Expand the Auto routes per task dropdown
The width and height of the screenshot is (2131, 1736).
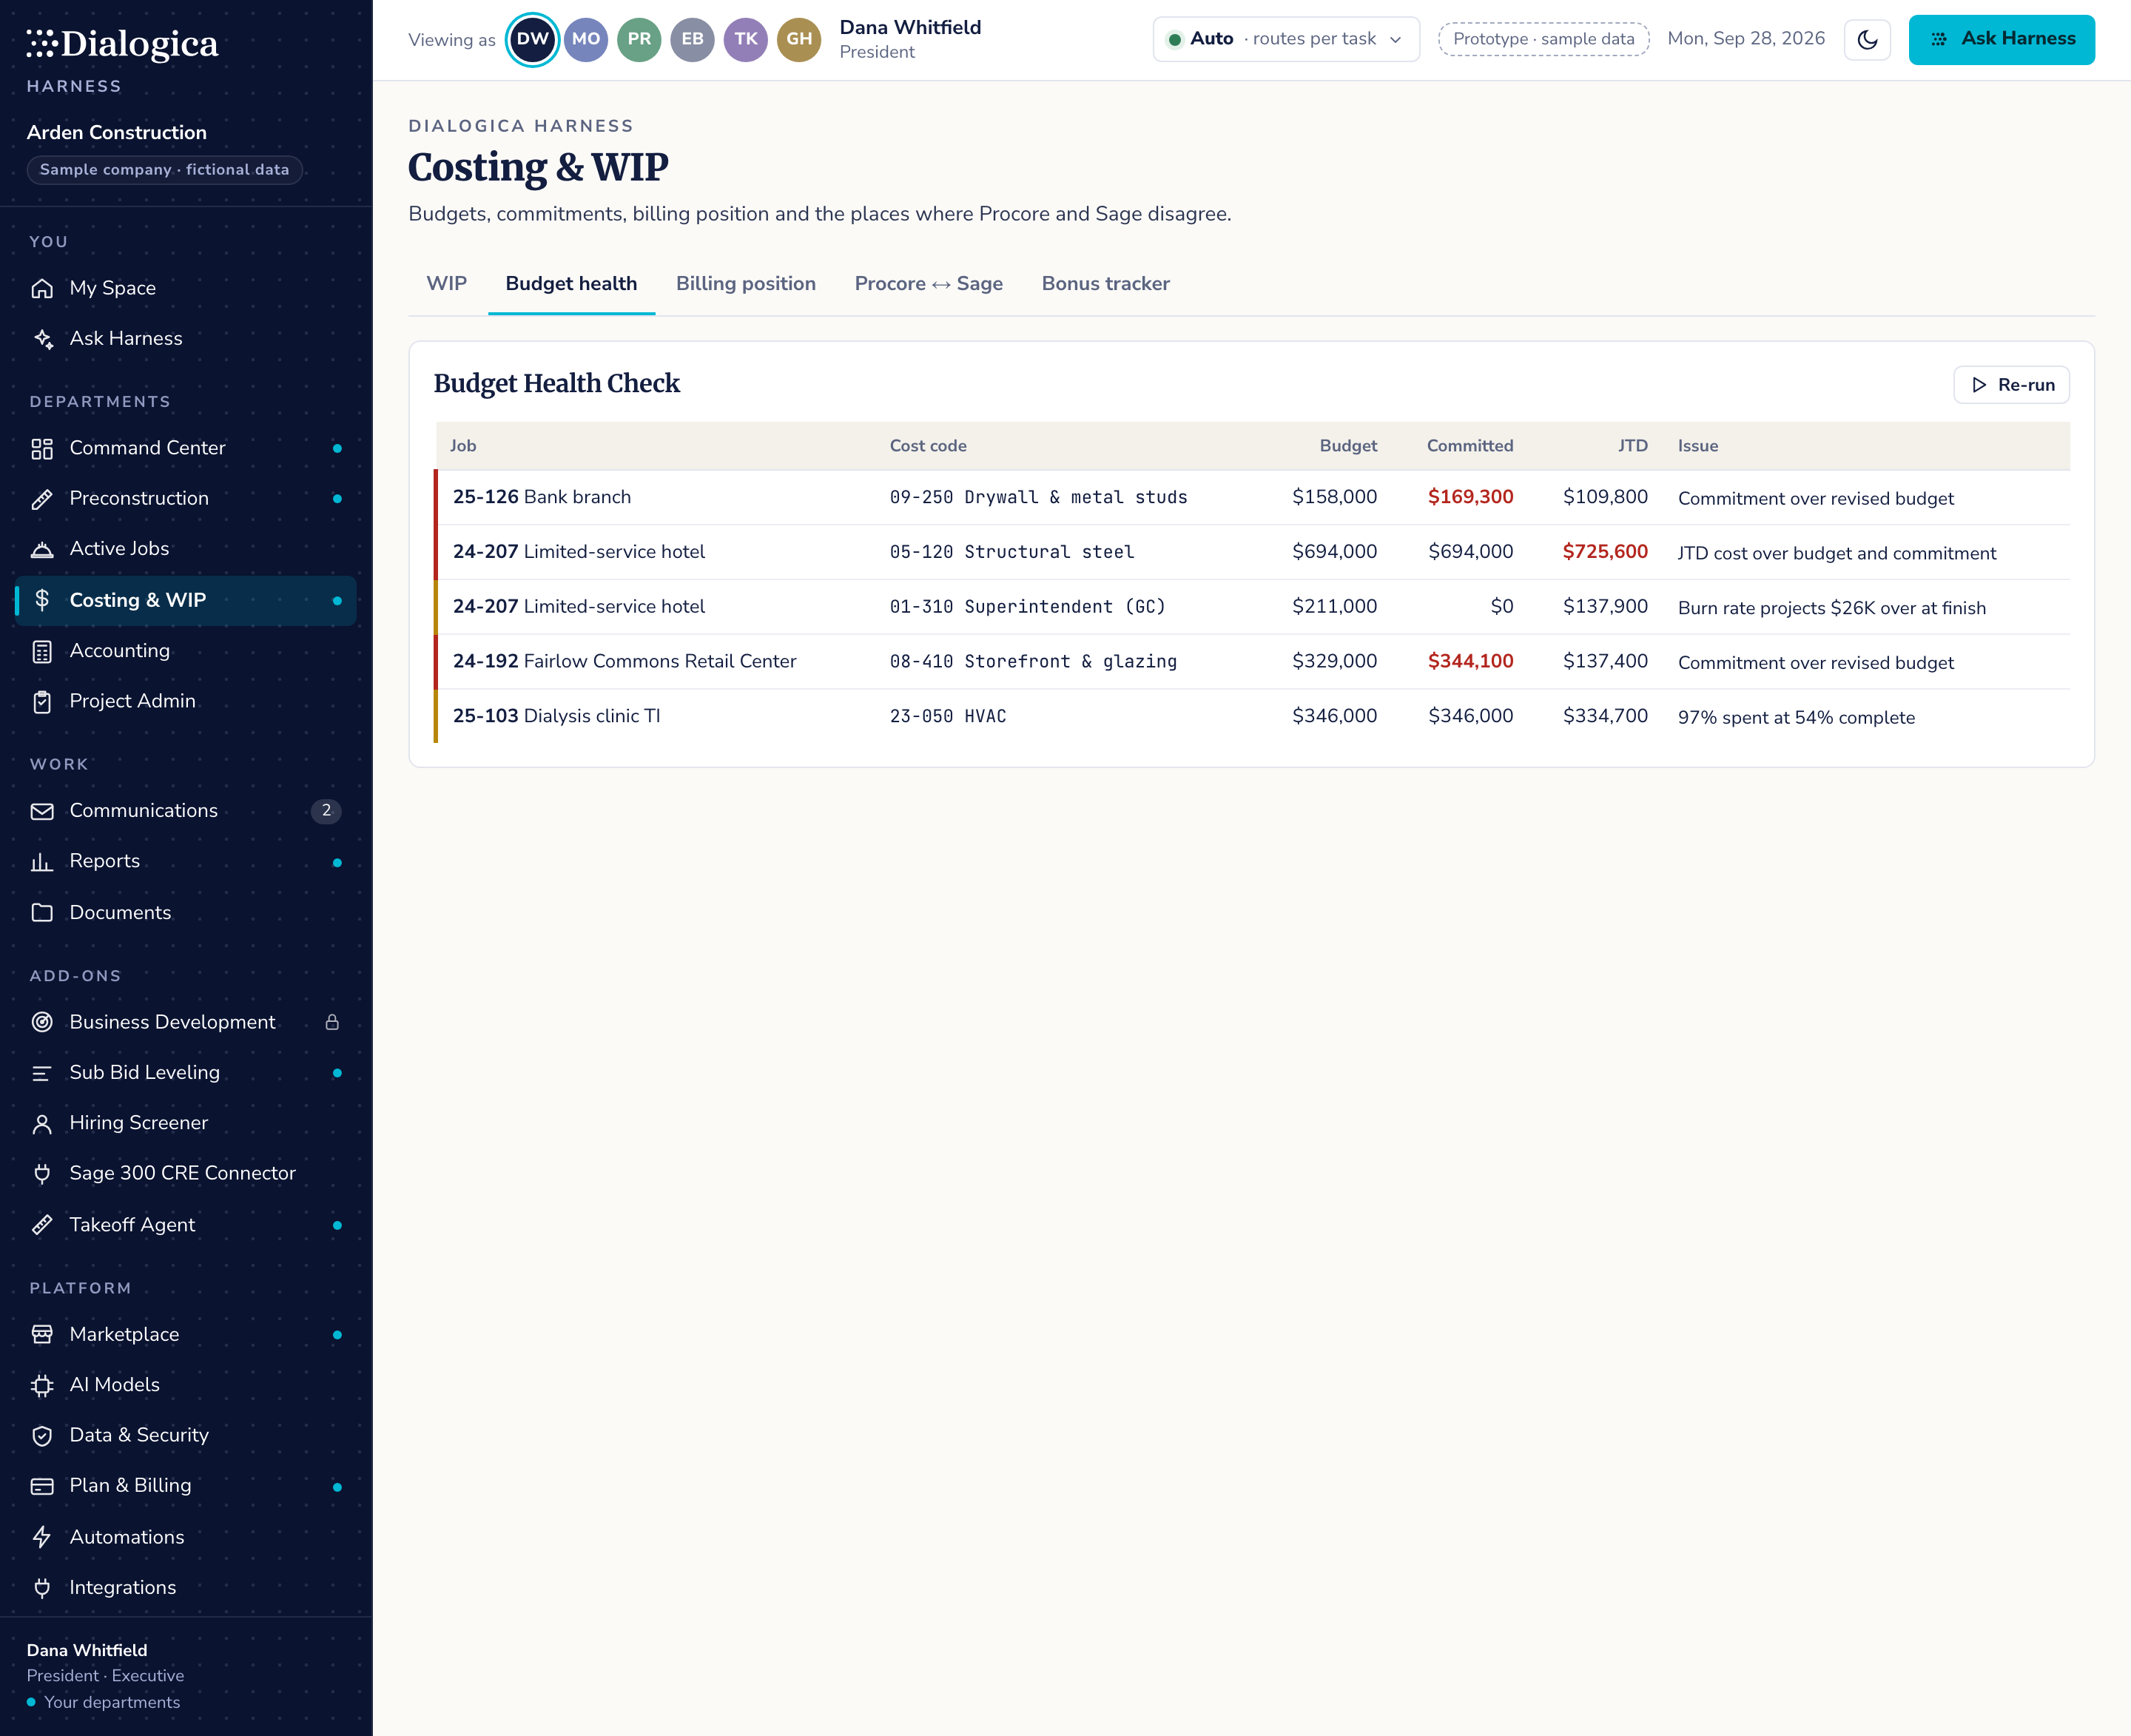pyautogui.click(x=1286, y=39)
